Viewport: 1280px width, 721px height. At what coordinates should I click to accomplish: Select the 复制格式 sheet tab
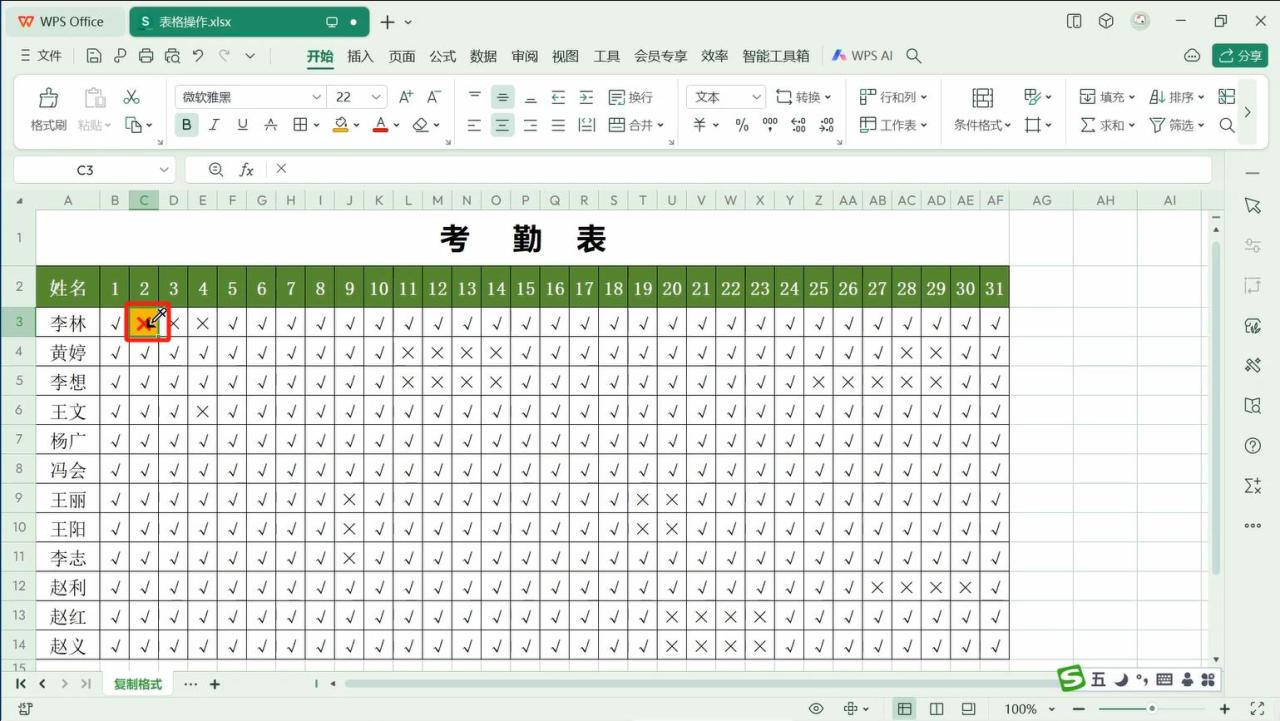tap(137, 684)
